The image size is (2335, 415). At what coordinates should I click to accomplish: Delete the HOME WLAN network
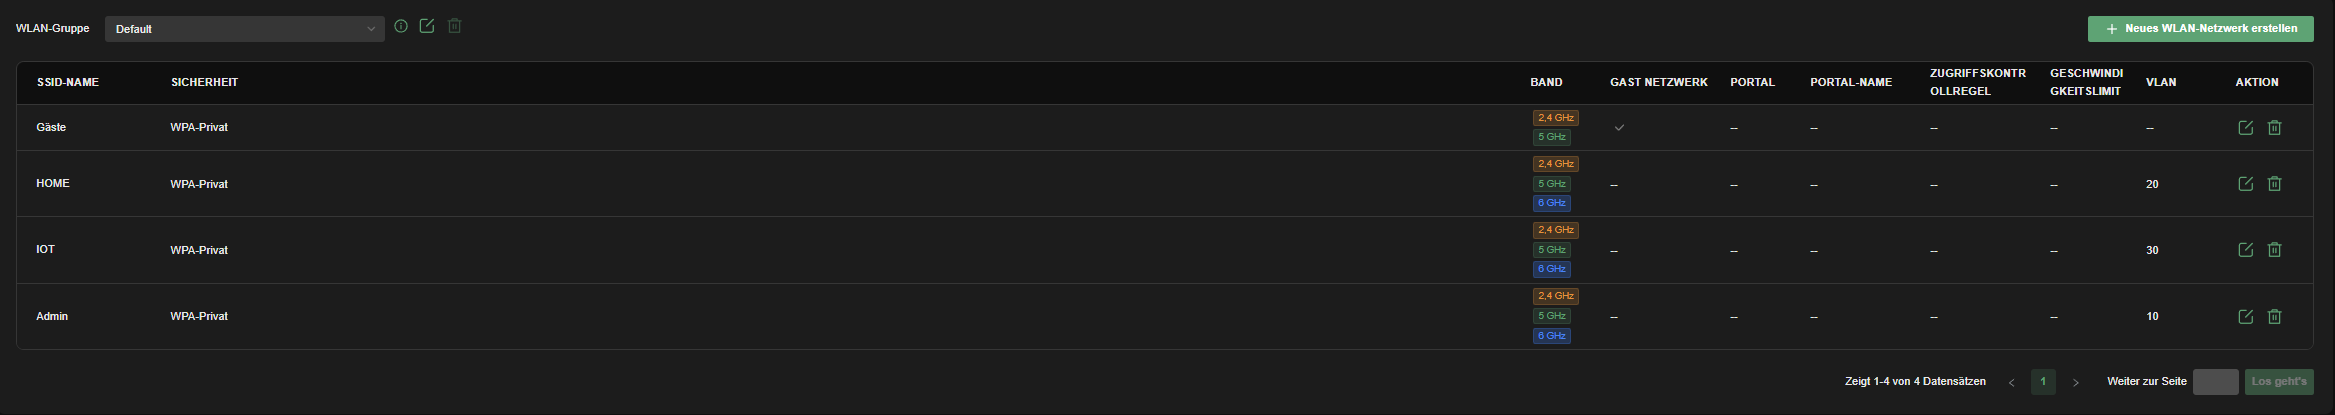(x=2275, y=184)
